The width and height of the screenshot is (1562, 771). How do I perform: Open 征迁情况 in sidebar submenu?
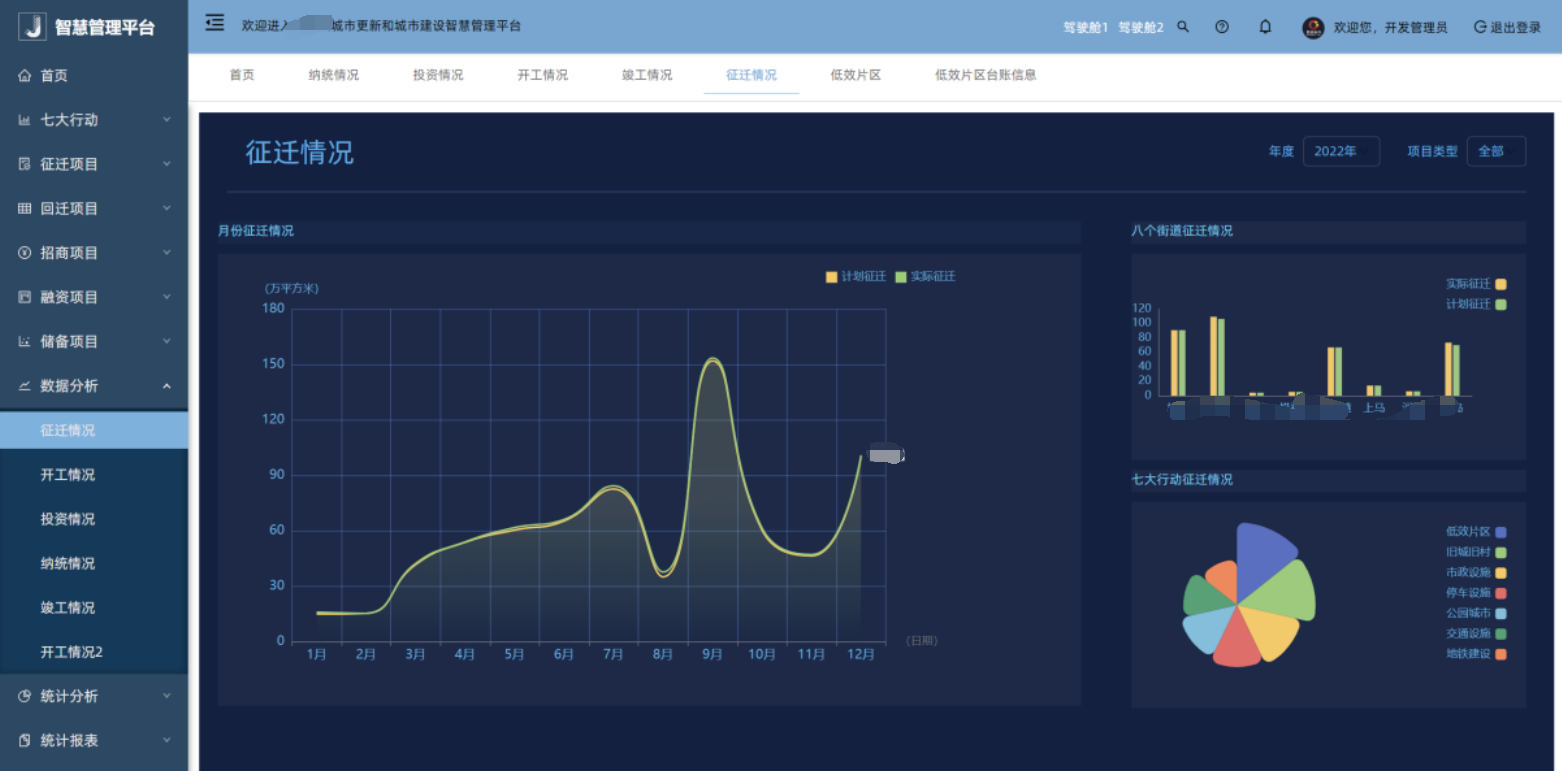coord(94,430)
